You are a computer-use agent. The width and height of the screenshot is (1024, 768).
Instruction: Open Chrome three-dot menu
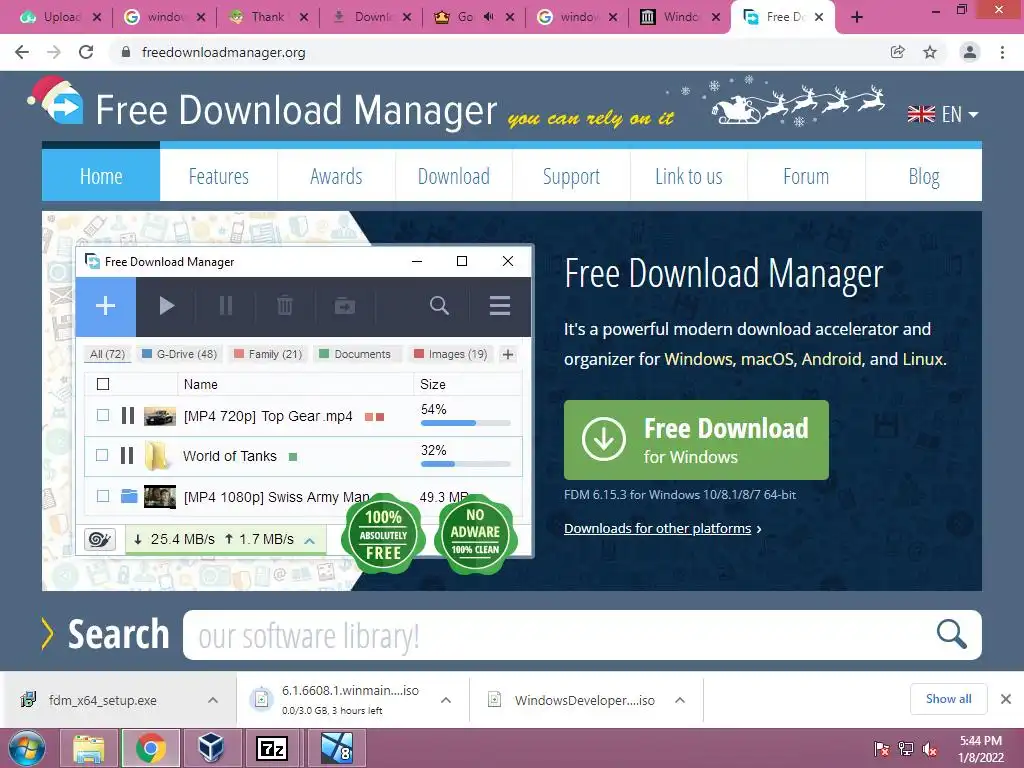click(x=1002, y=52)
